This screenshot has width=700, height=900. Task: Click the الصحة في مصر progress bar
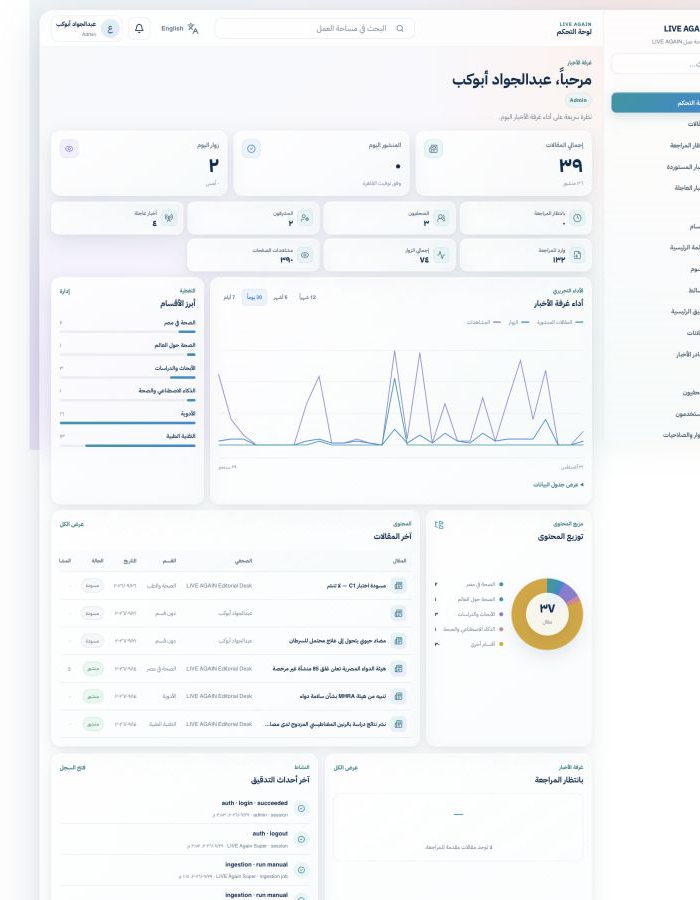[x=127, y=332]
